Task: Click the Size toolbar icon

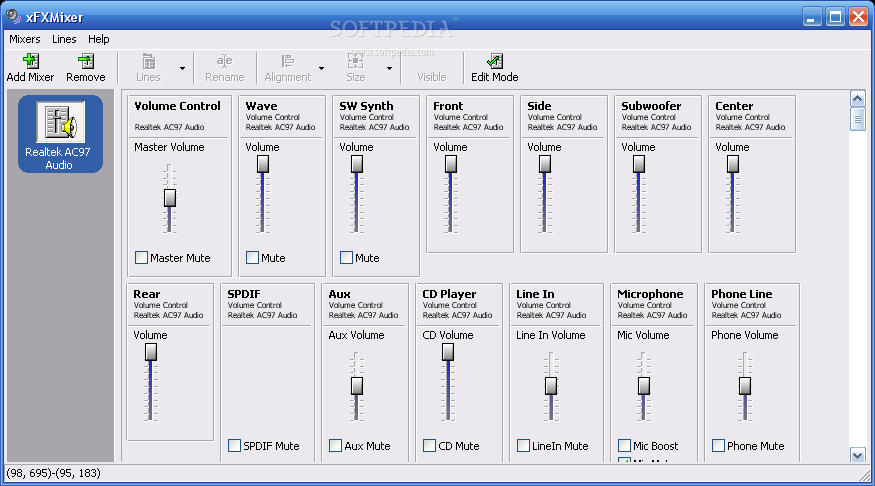Action: pyautogui.click(x=355, y=61)
